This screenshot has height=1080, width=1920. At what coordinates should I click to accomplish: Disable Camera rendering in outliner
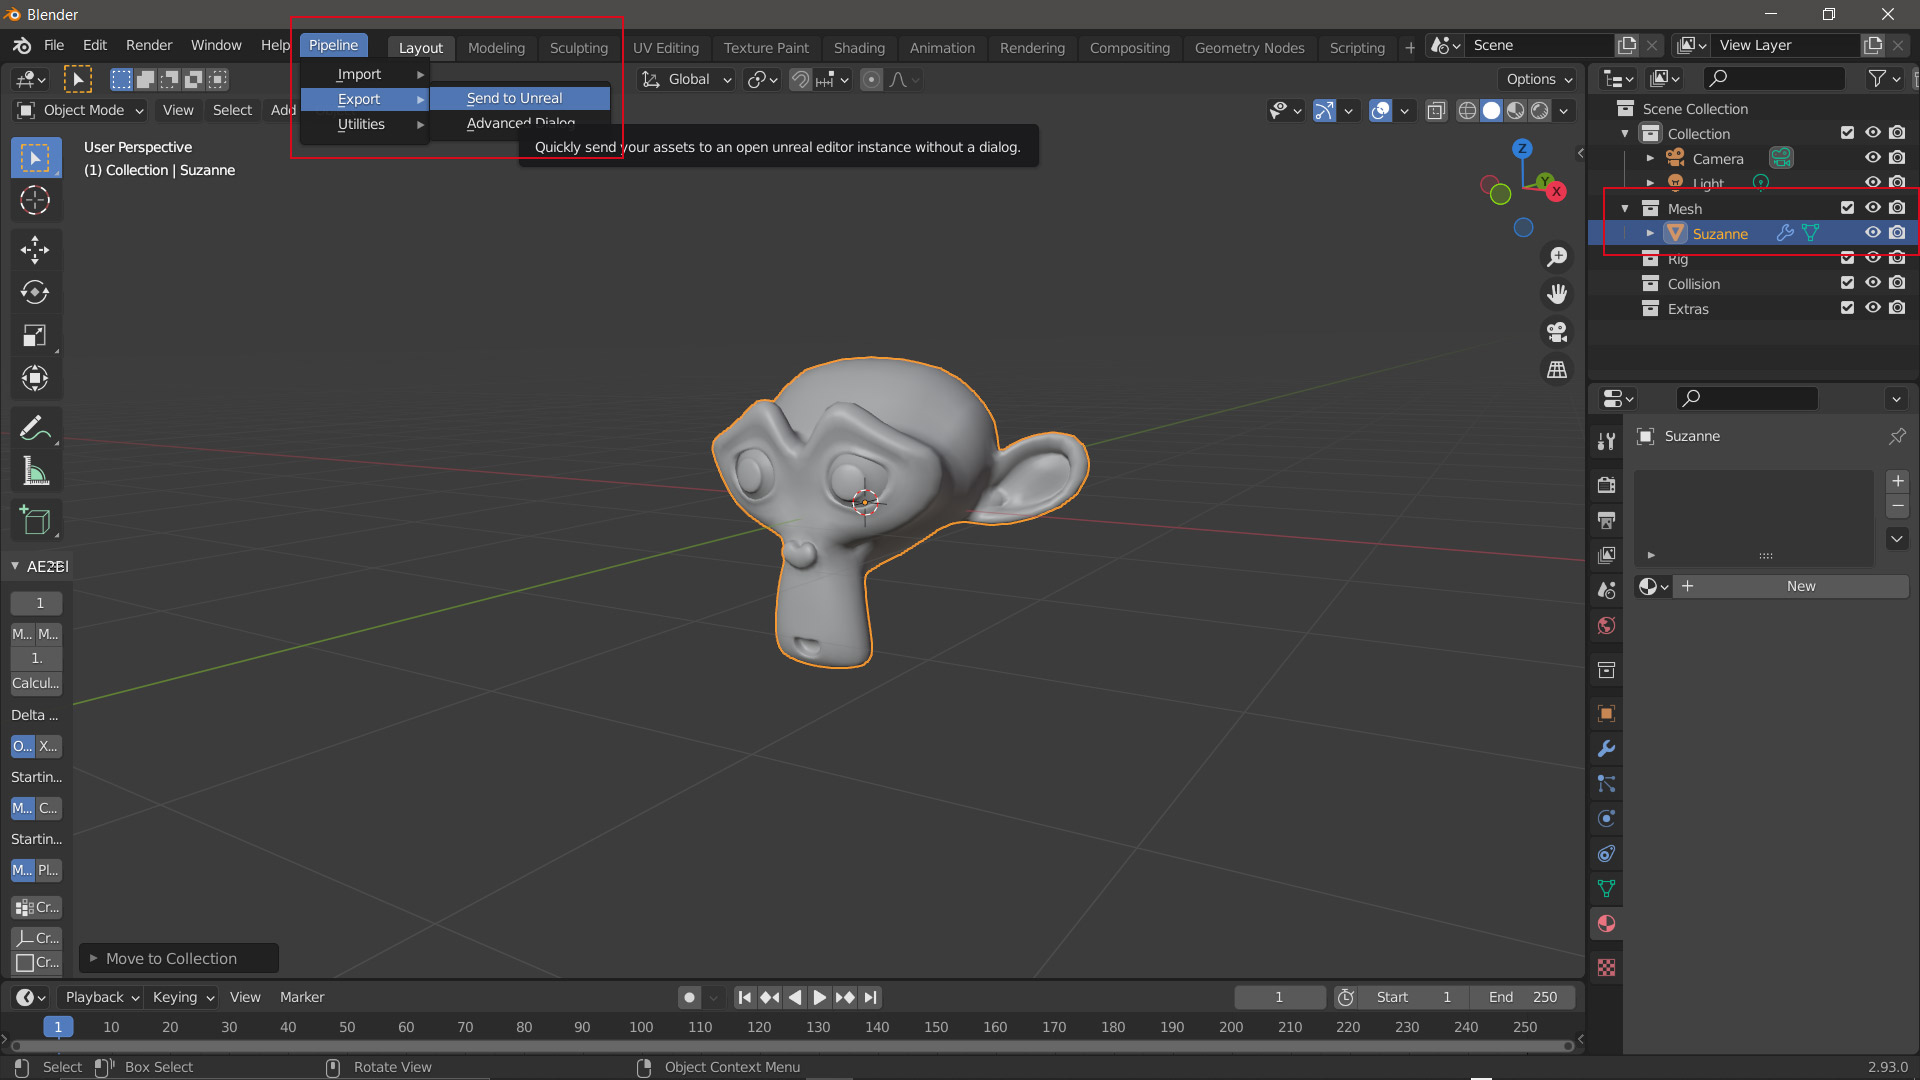tap(1897, 158)
